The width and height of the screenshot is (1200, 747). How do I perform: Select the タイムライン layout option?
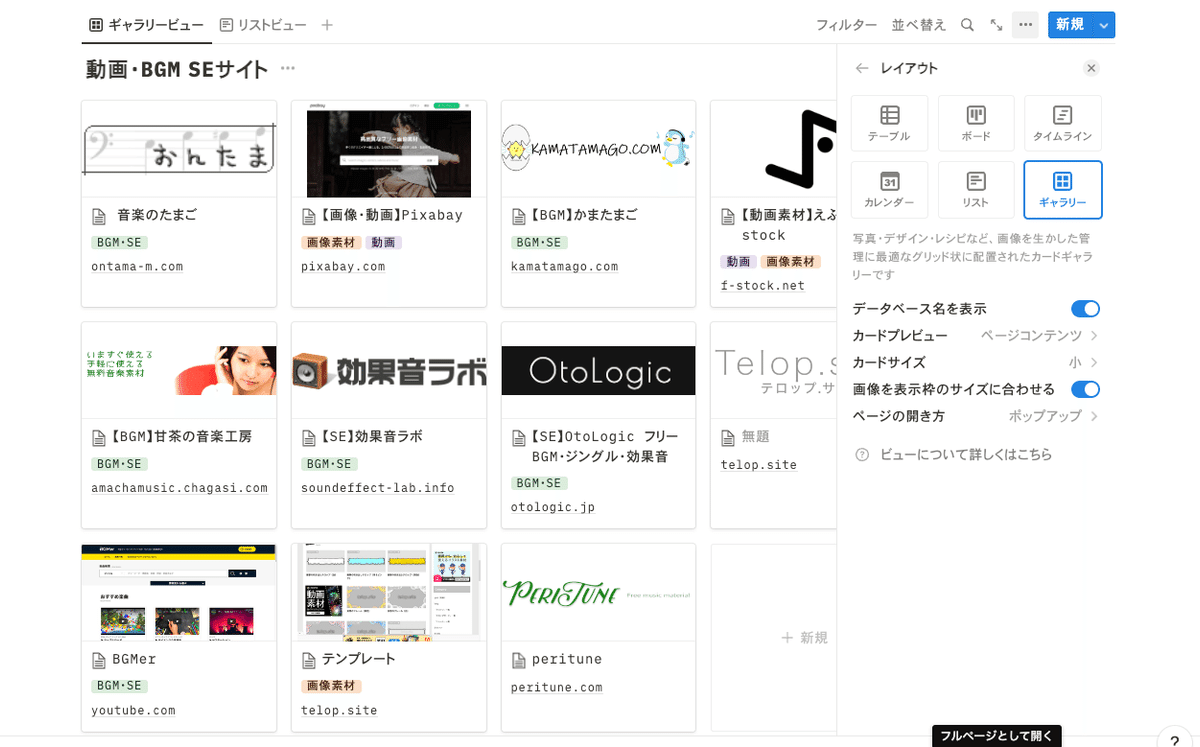(x=1063, y=123)
